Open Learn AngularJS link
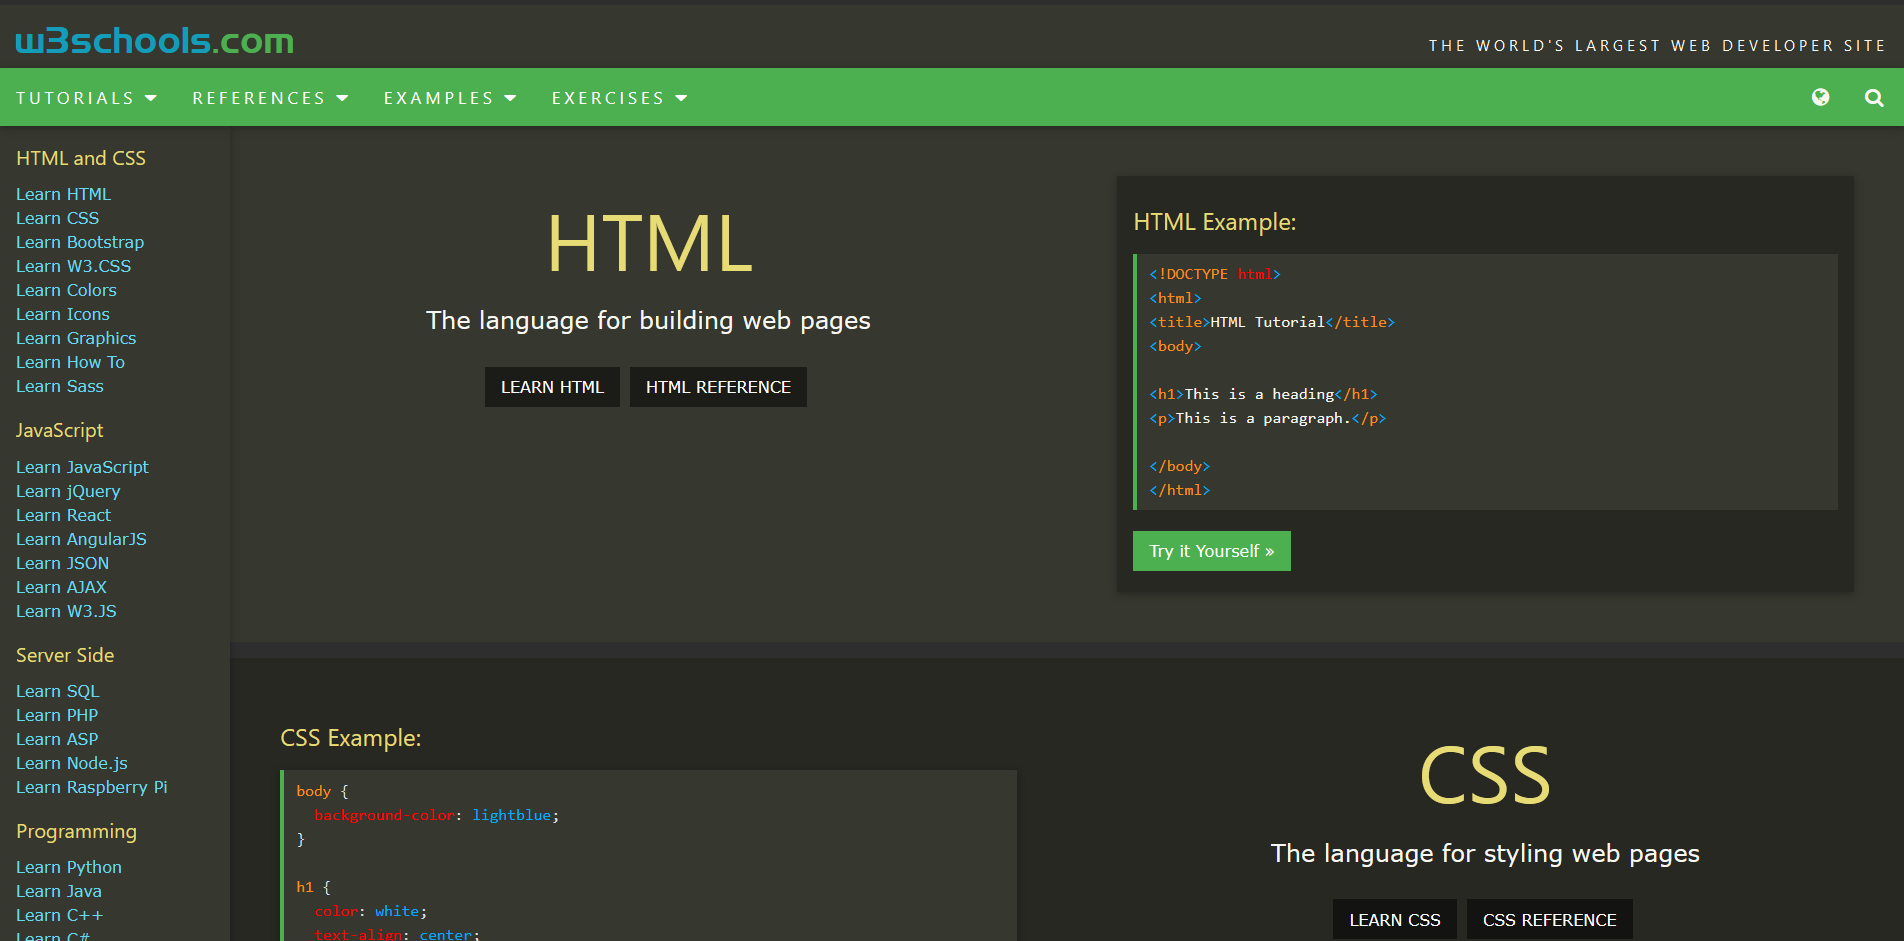 (x=81, y=539)
